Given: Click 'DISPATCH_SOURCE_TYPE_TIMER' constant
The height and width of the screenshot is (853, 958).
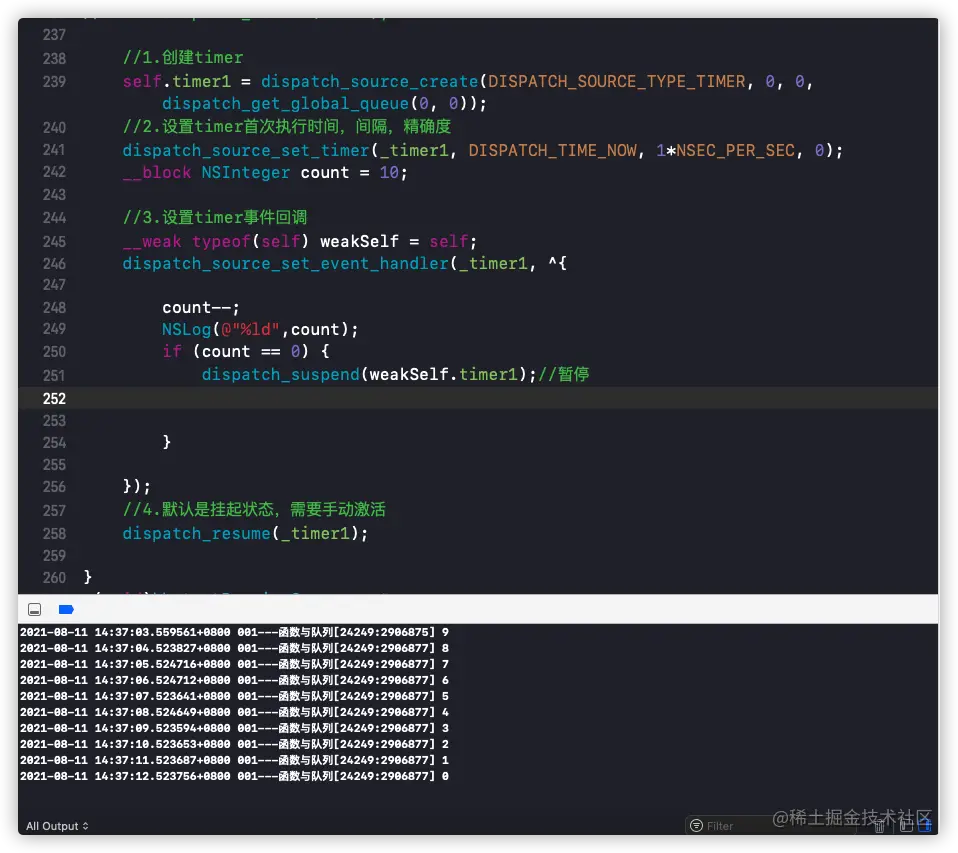Looking at the screenshot, I should click(x=616, y=81).
